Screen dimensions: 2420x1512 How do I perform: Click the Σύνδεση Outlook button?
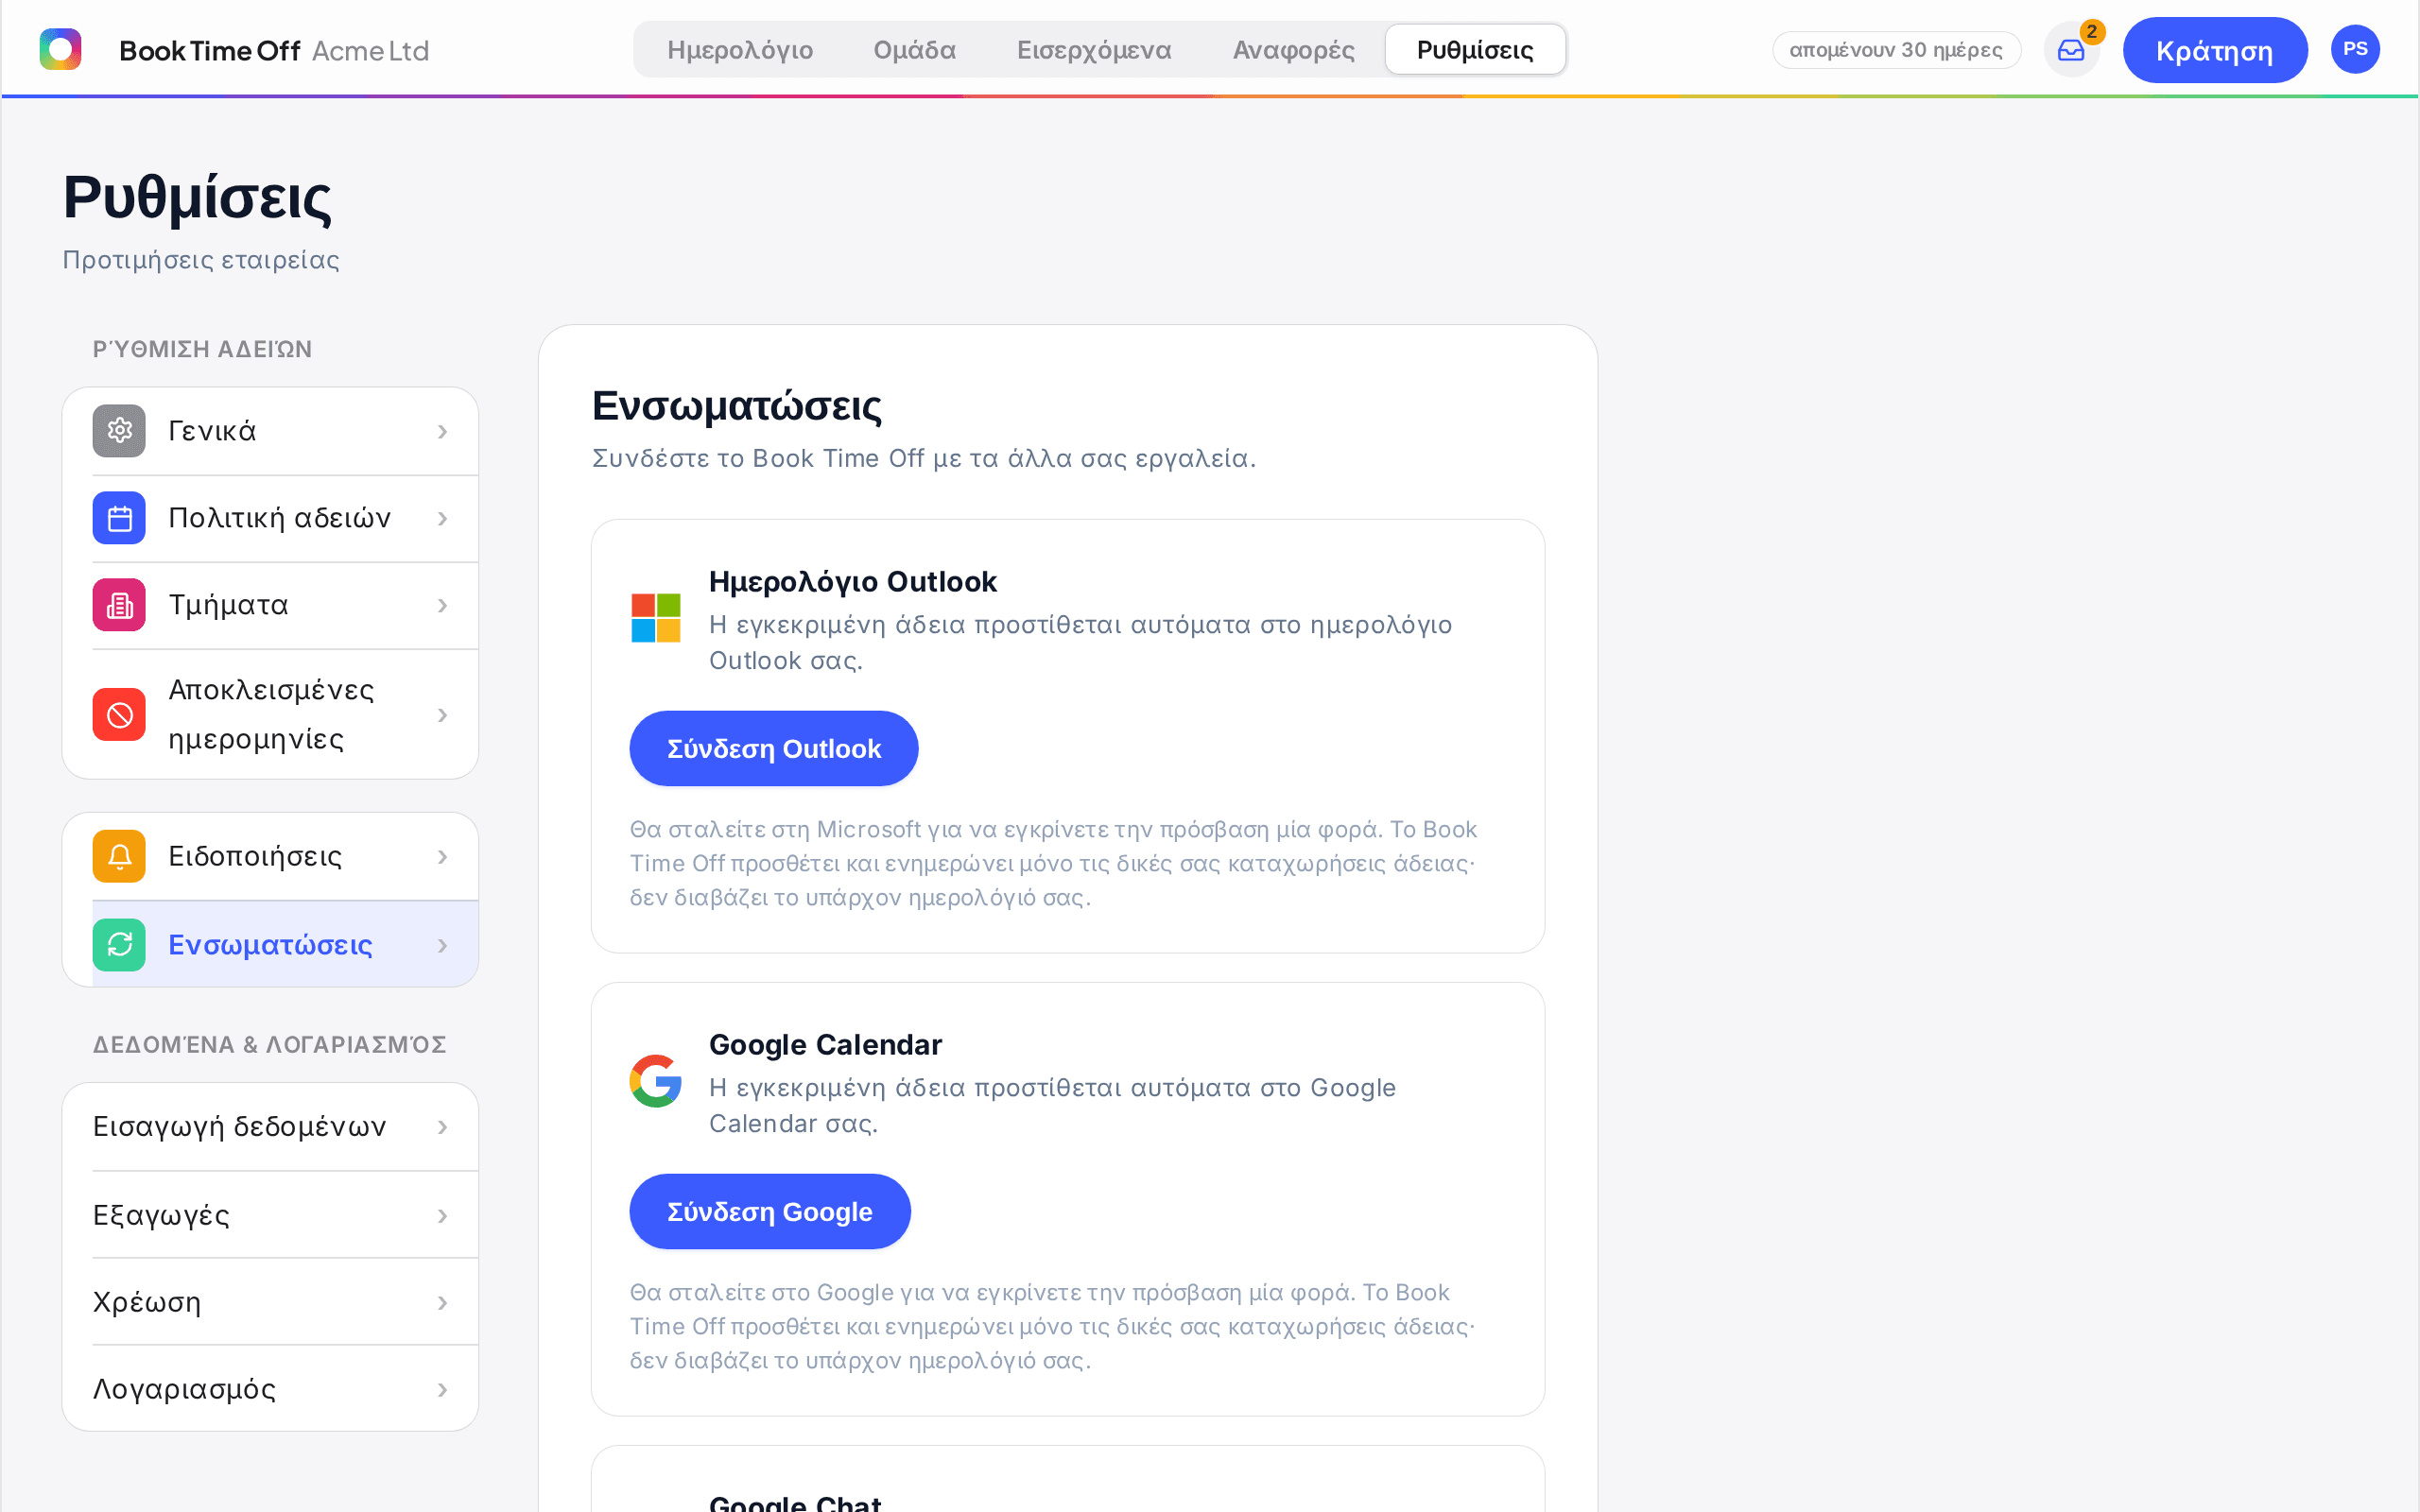(x=774, y=749)
